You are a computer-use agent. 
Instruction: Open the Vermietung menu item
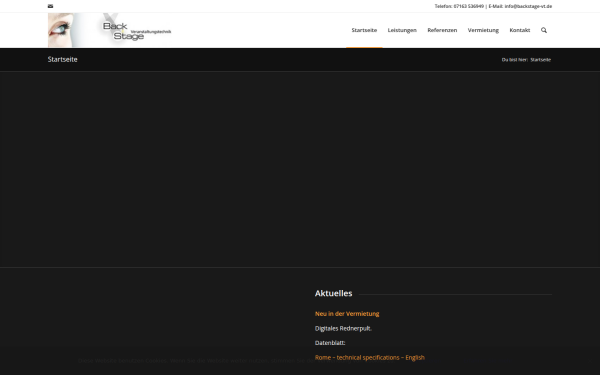click(483, 30)
